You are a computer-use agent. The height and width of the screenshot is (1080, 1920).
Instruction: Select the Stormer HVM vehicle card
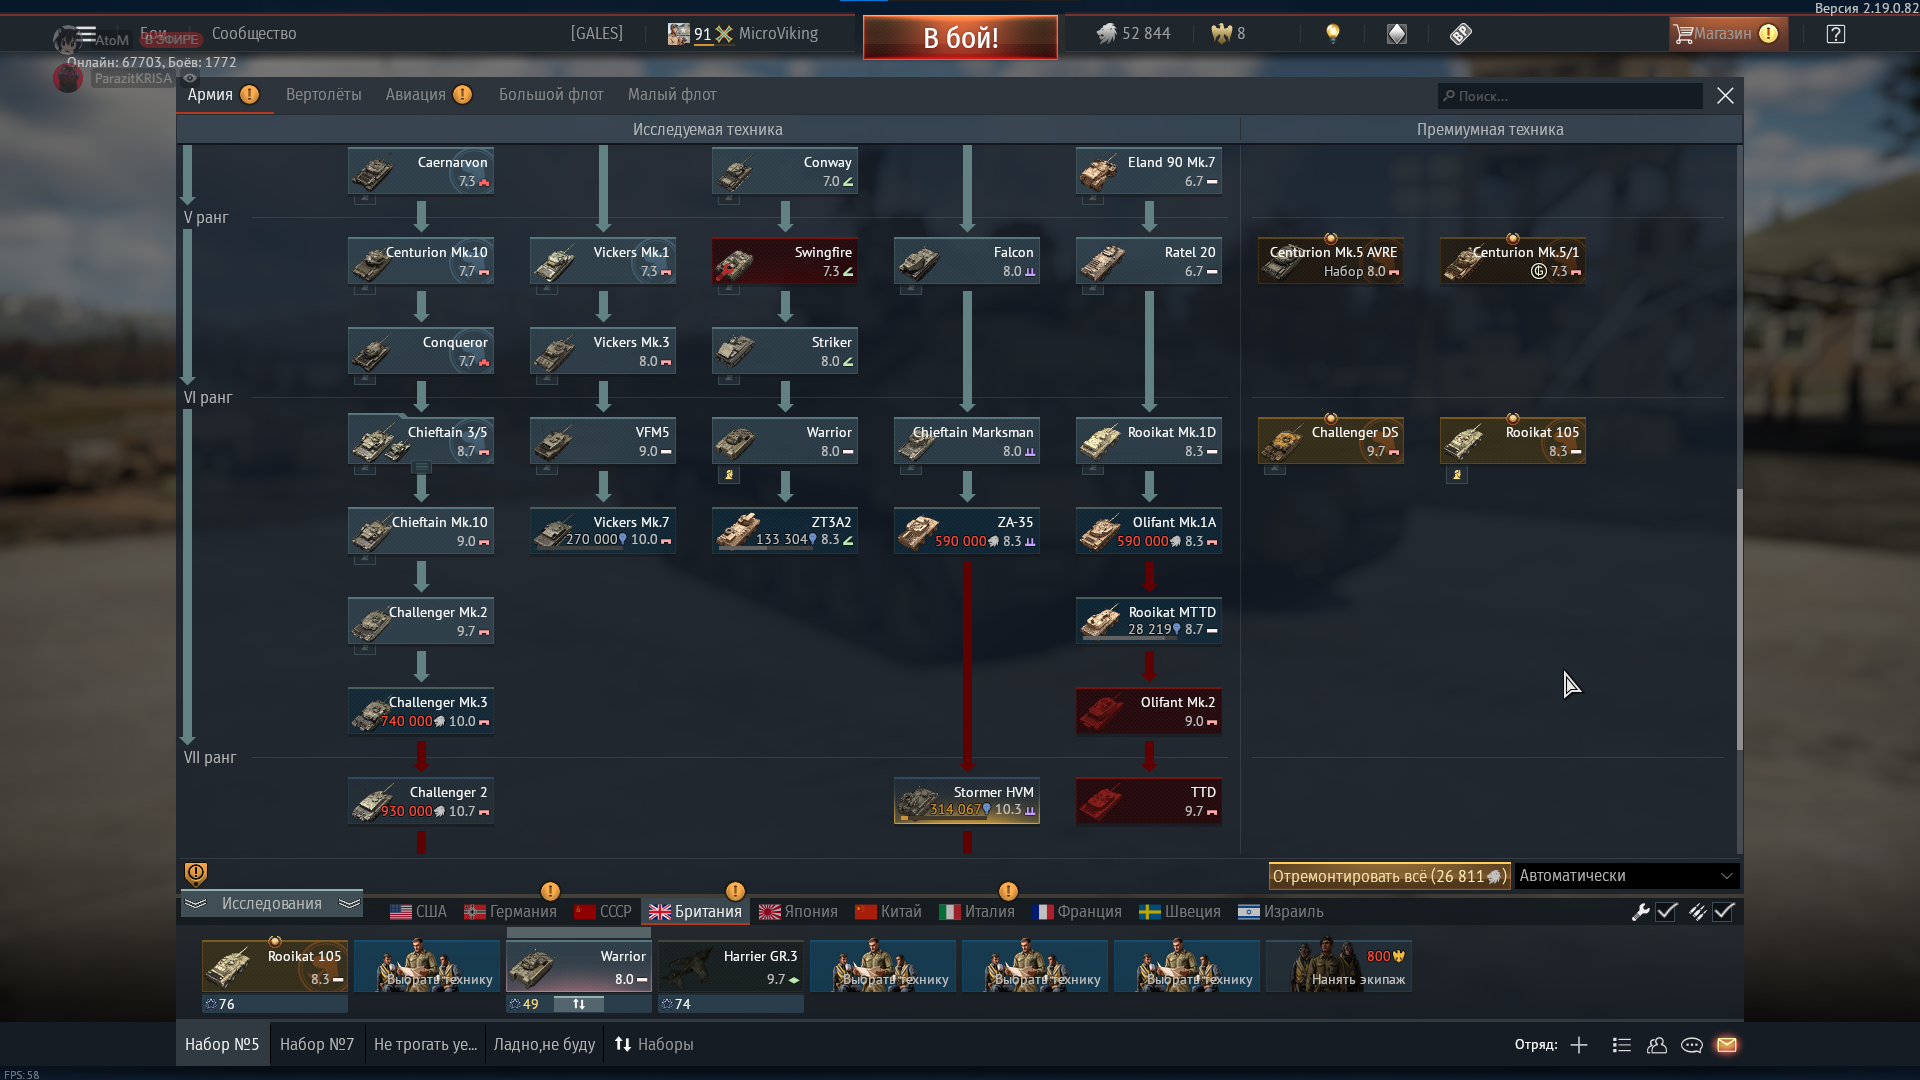click(967, 802)
